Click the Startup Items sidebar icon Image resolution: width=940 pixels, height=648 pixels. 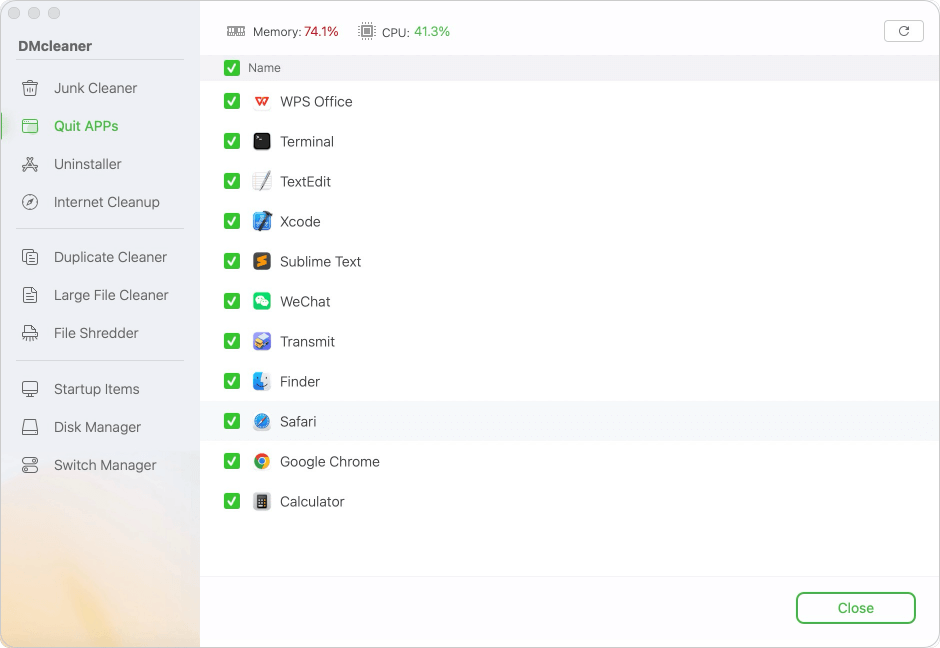point(31,389)
